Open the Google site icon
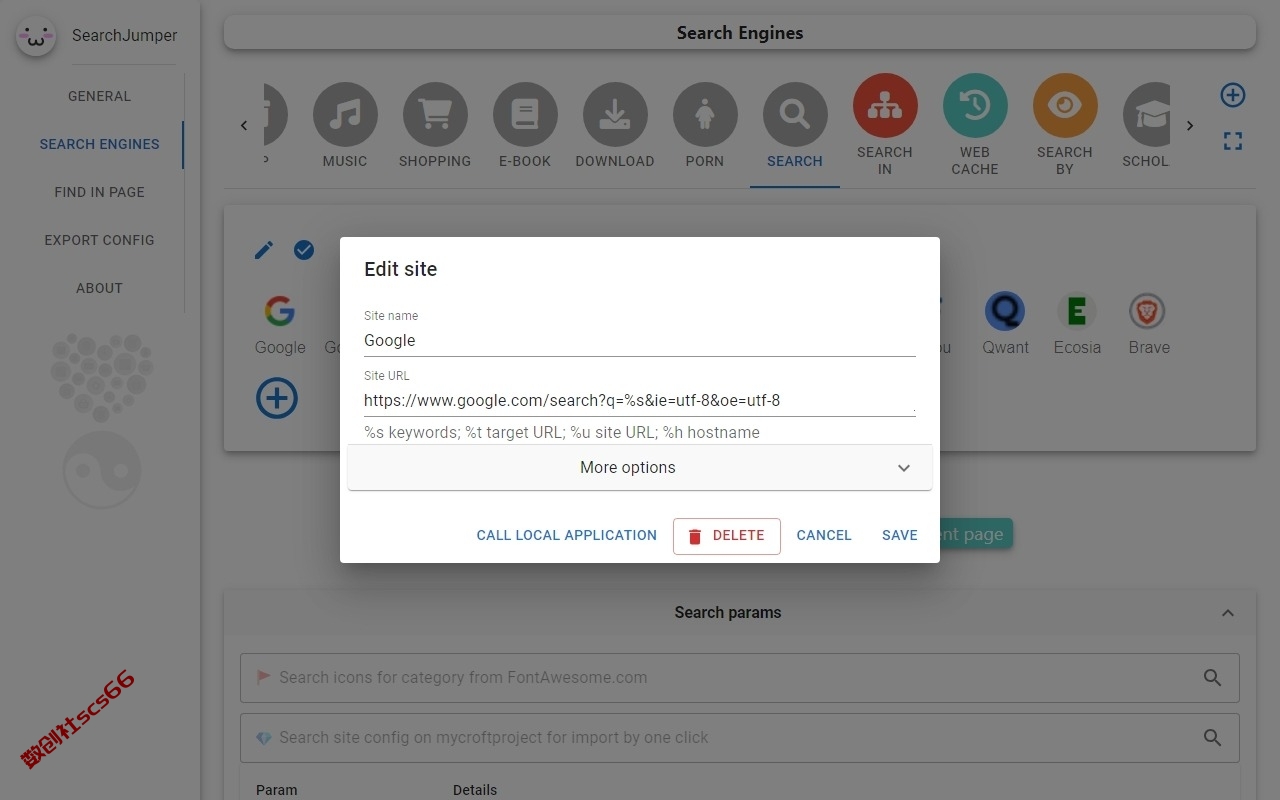The width and height of the screenshot is (1280, 800). [280, 311]
